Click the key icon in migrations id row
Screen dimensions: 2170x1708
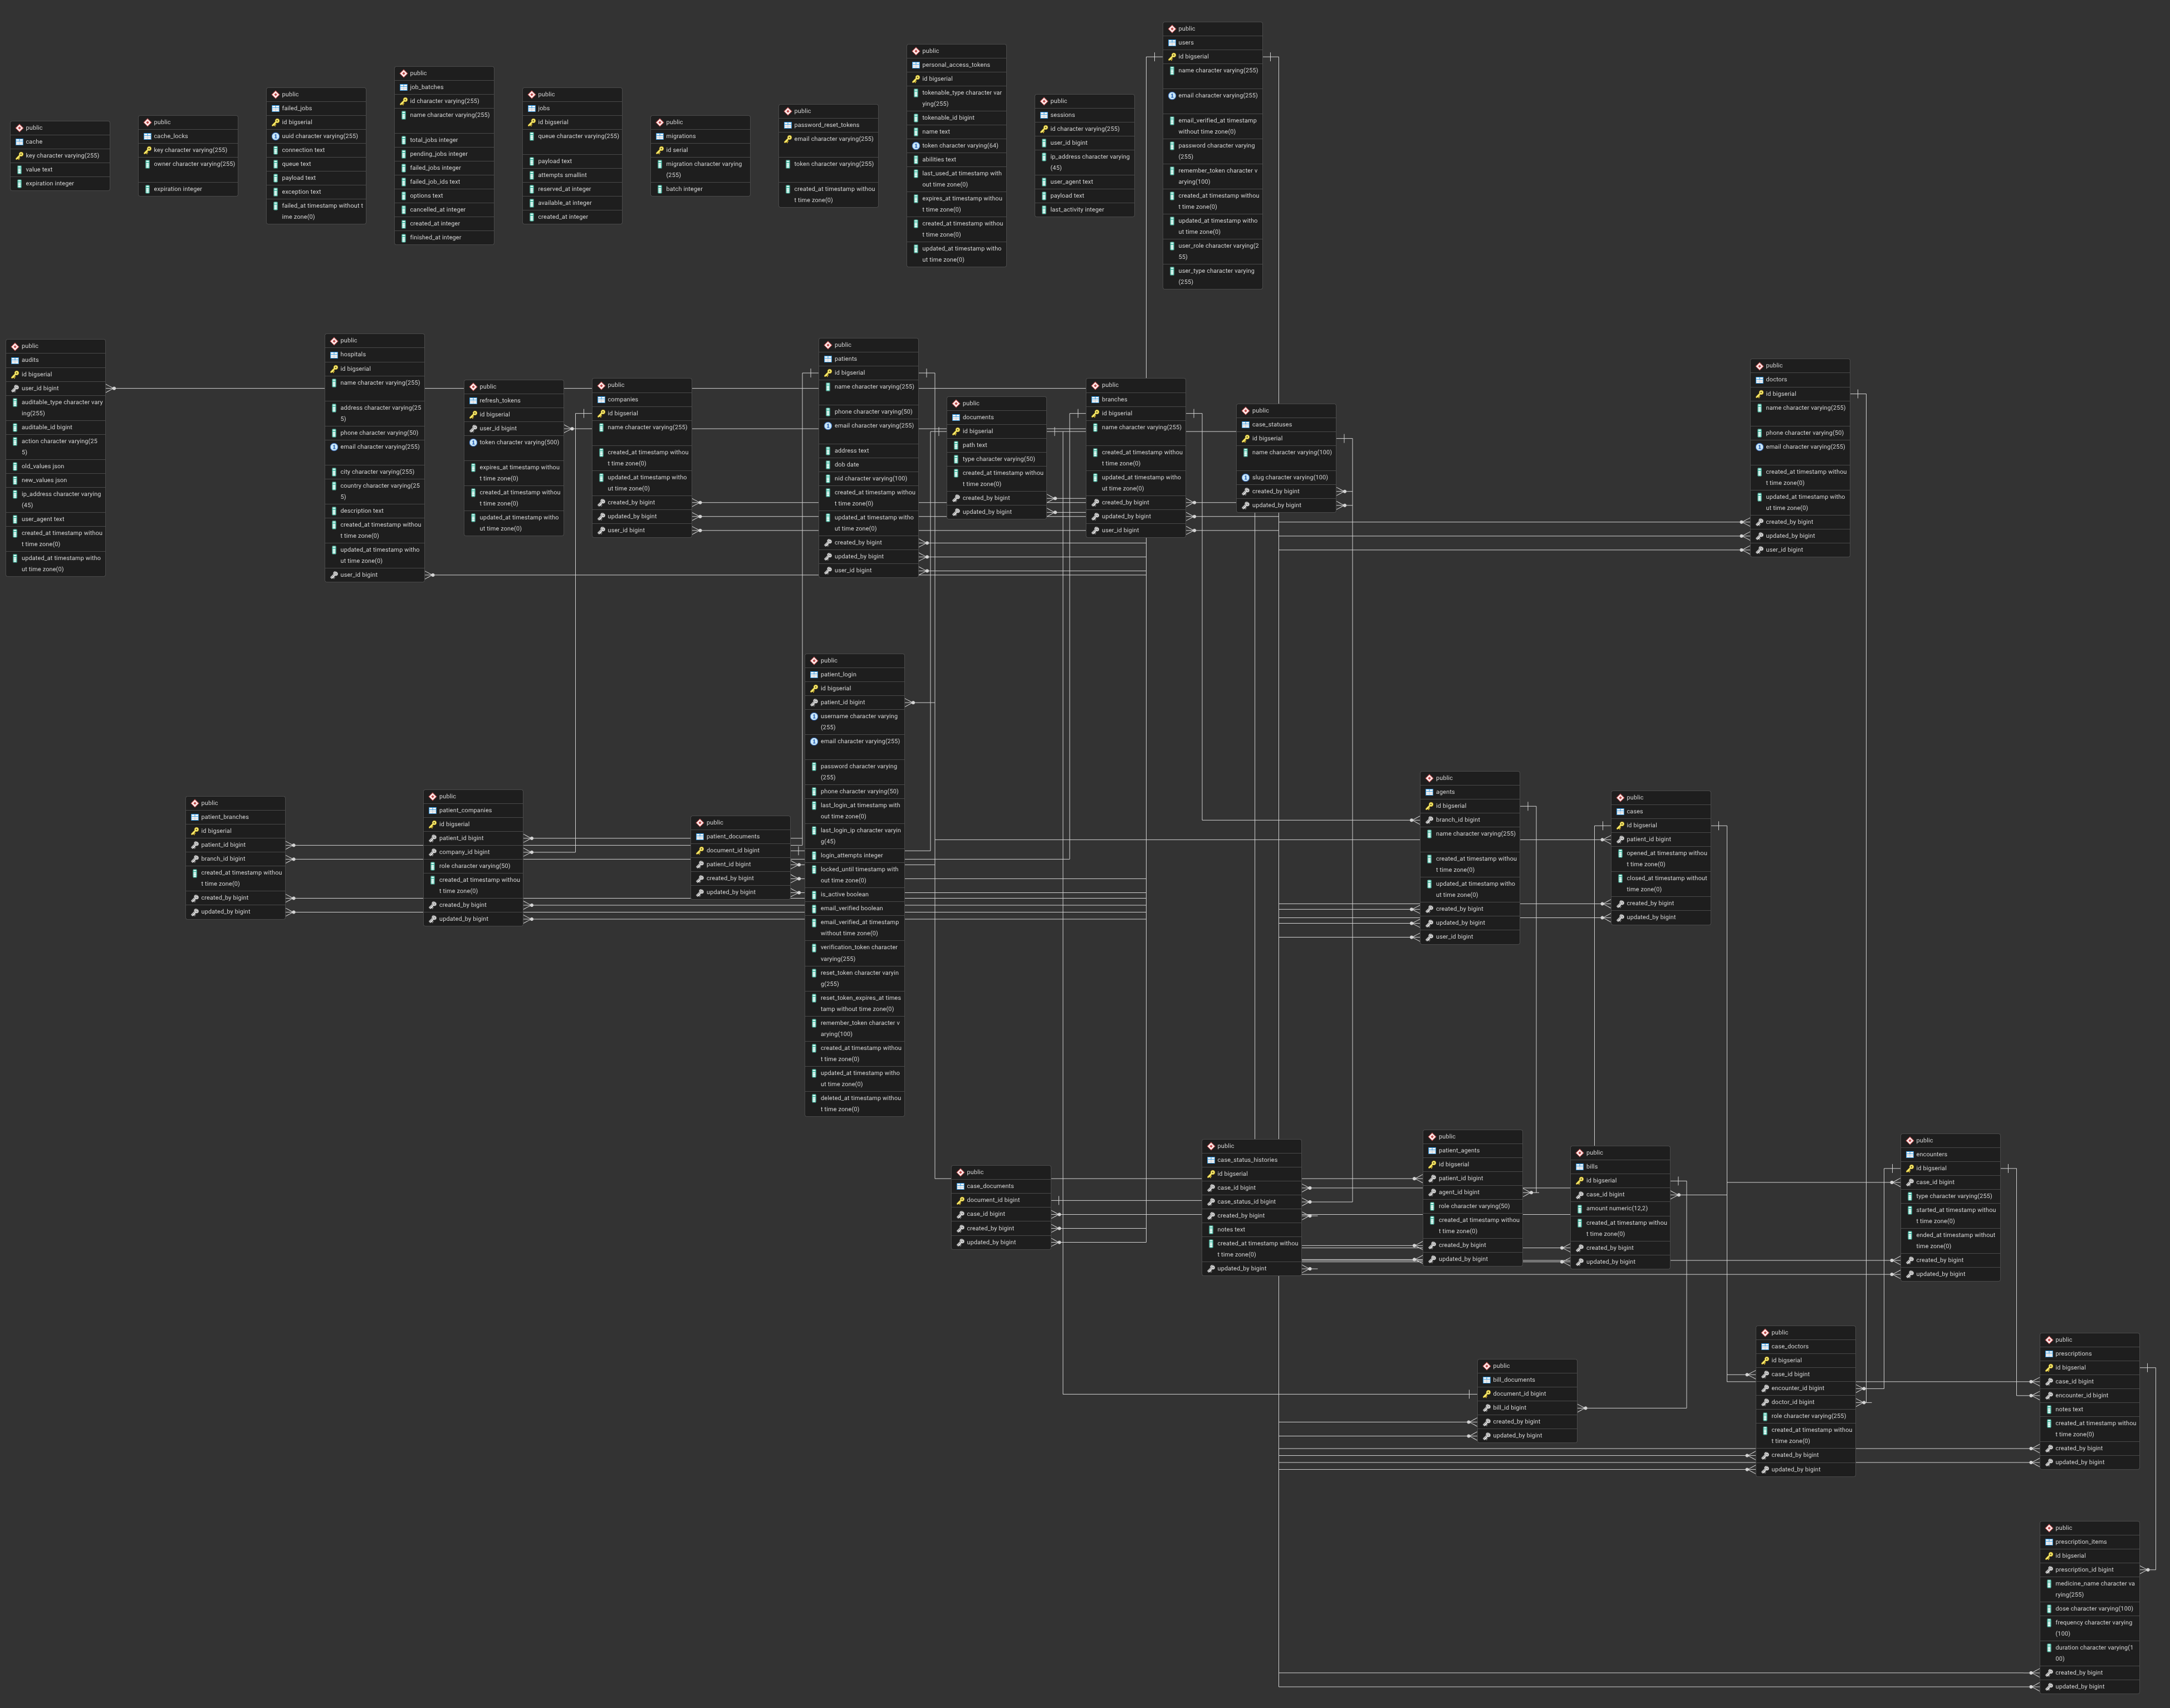[660, 150]
